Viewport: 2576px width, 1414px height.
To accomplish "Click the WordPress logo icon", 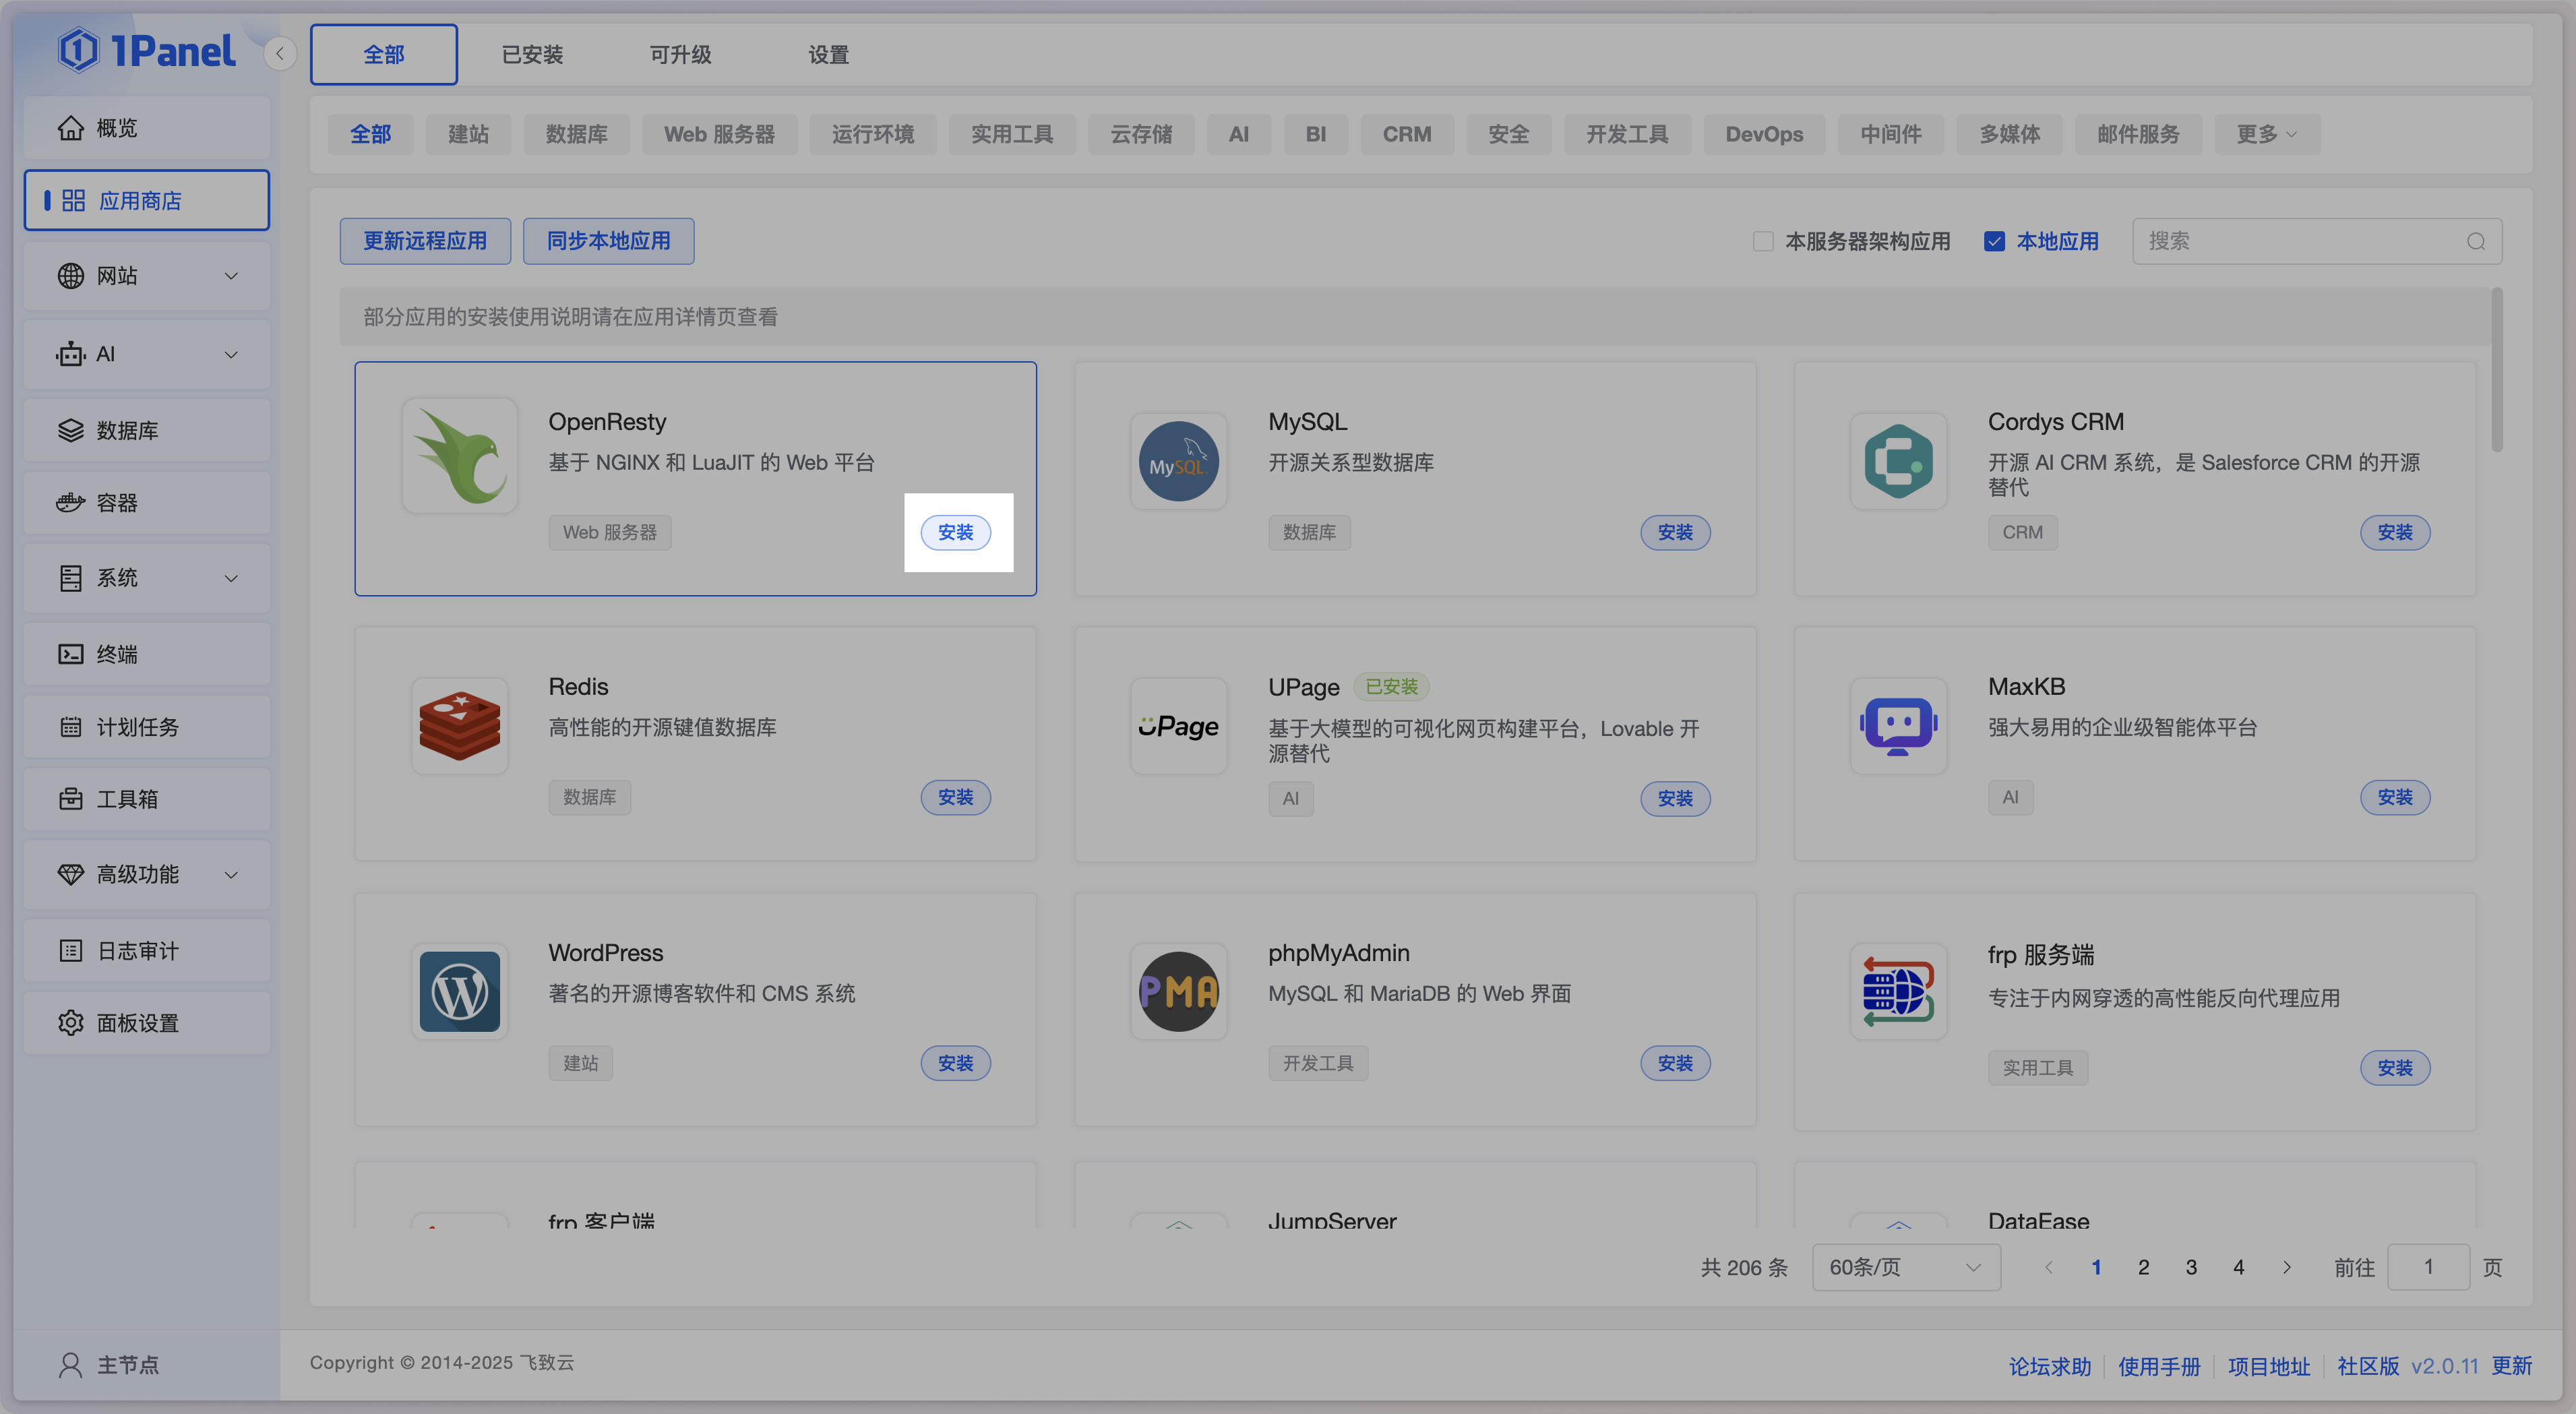I will (459, 991).
